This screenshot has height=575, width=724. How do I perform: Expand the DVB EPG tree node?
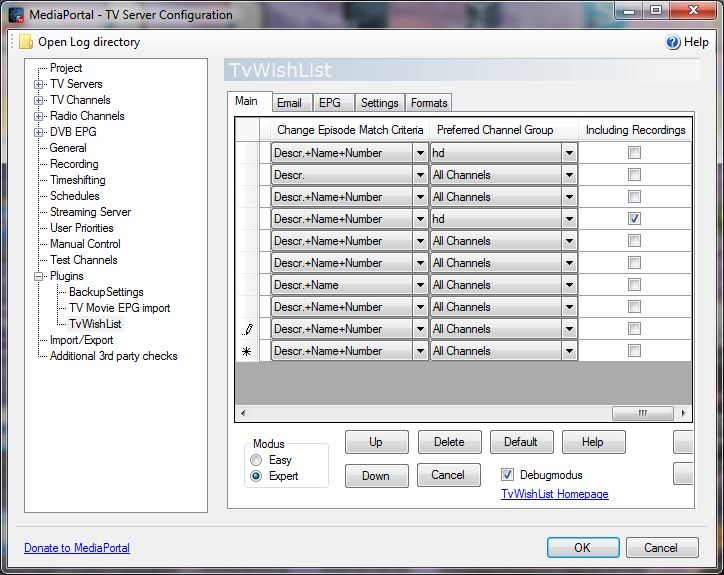point(38,133)
